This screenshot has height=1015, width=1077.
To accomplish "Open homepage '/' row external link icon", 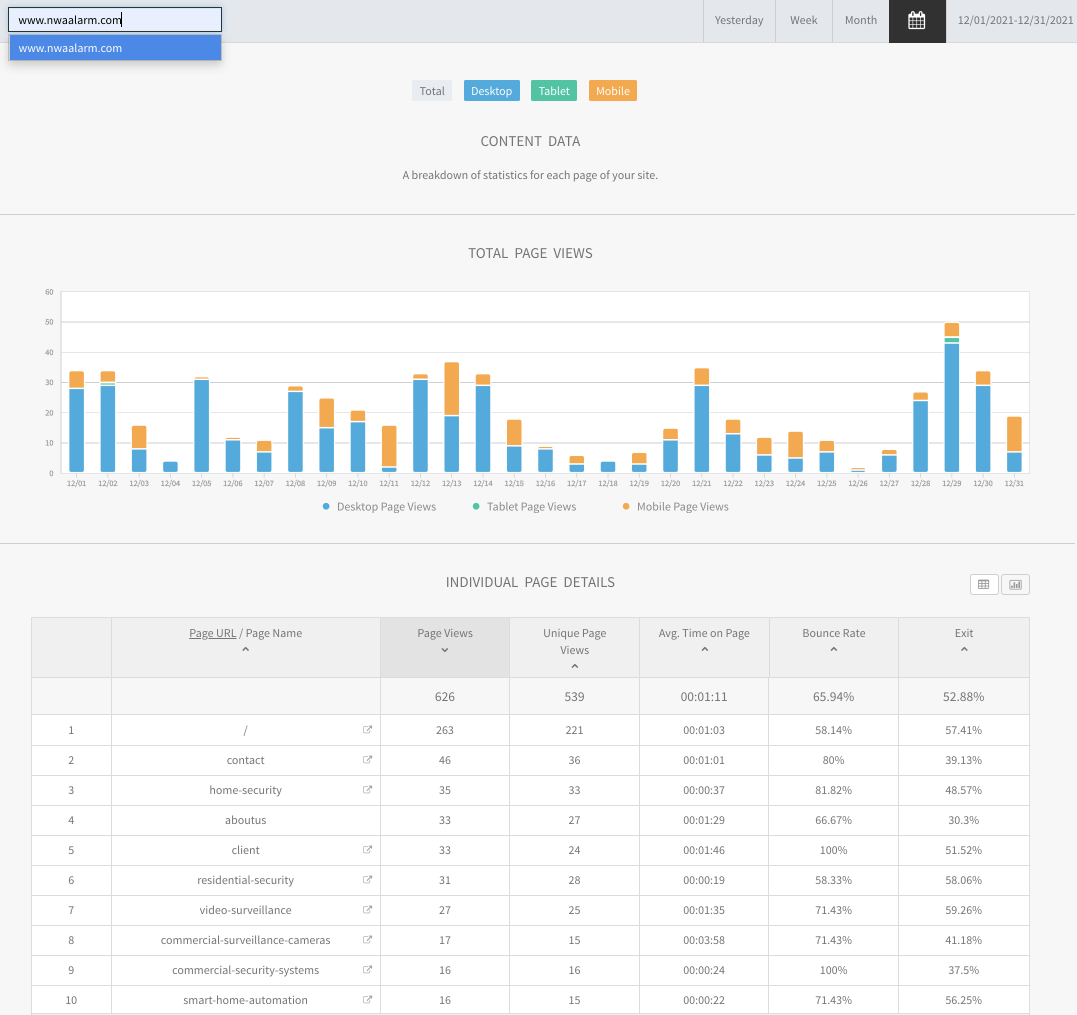I will click(367, 730).
